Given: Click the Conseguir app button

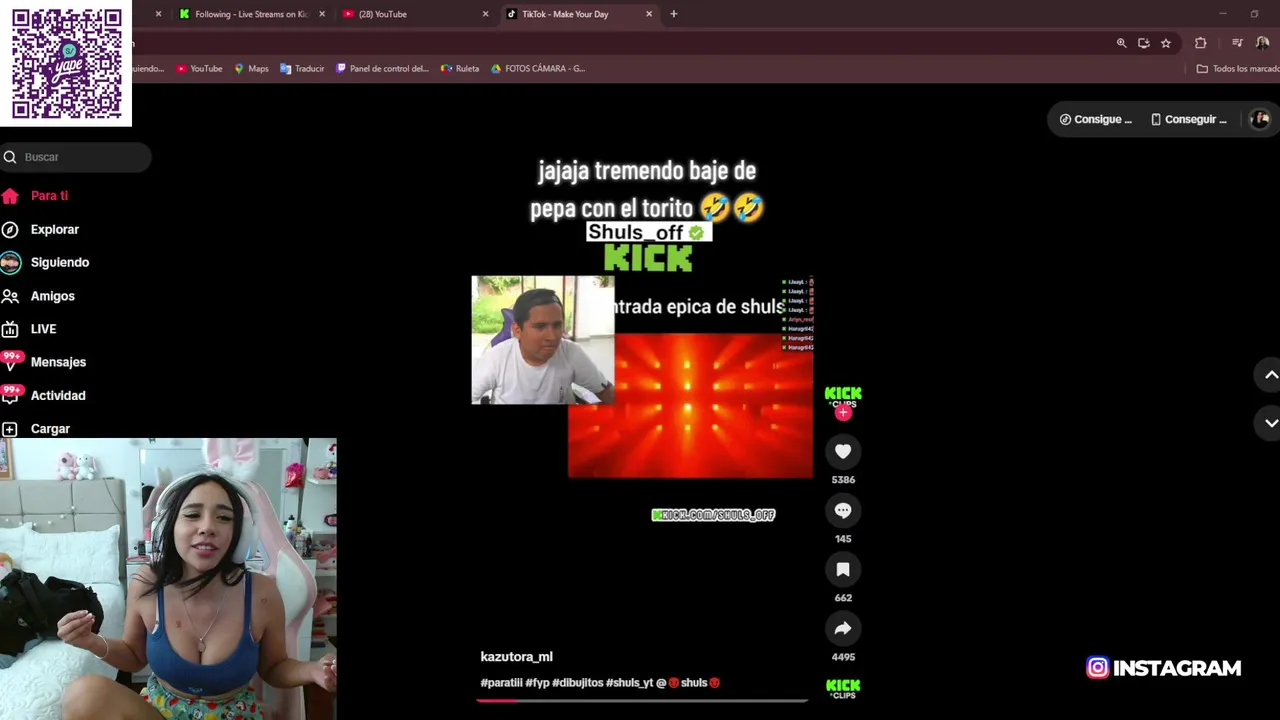Looking at the screenshot, I should point(1188,119).
